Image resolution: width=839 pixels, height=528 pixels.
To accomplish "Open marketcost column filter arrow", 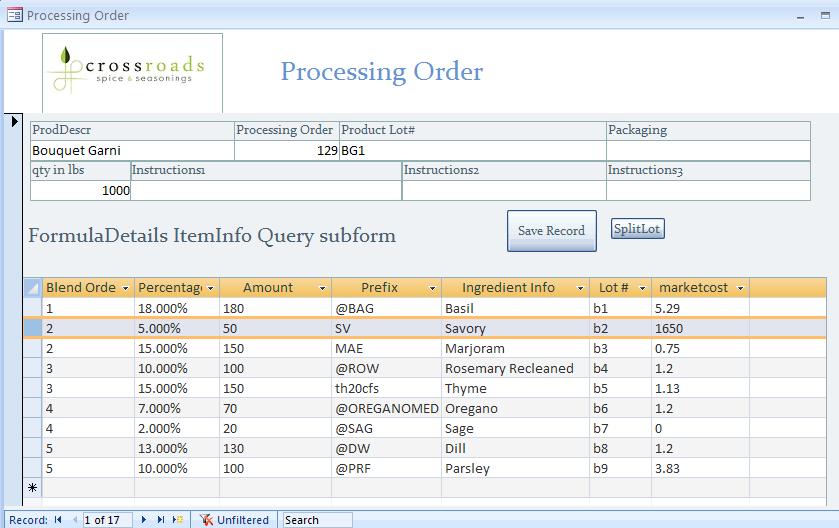I will (x=740, y=288).
